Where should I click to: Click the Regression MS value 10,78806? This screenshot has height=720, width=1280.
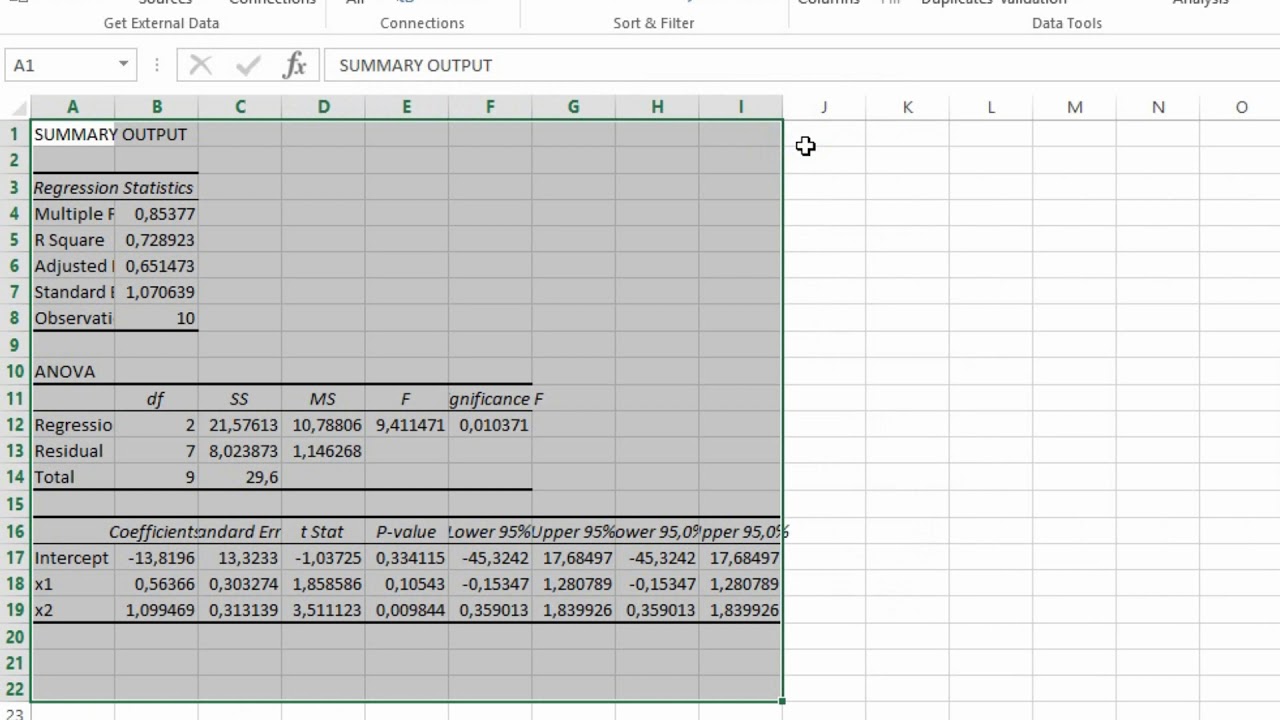tap(323, 425)
